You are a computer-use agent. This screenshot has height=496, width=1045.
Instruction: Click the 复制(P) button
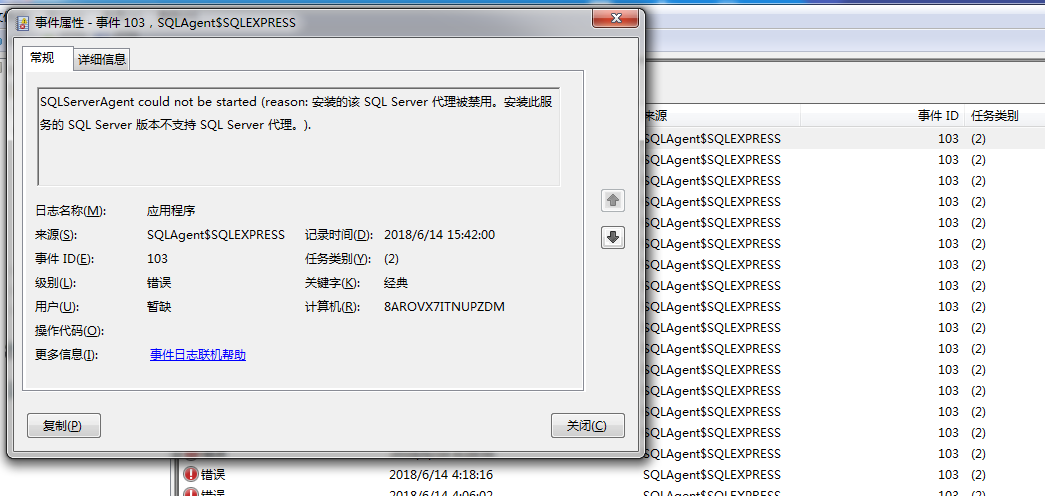[63, 425]
